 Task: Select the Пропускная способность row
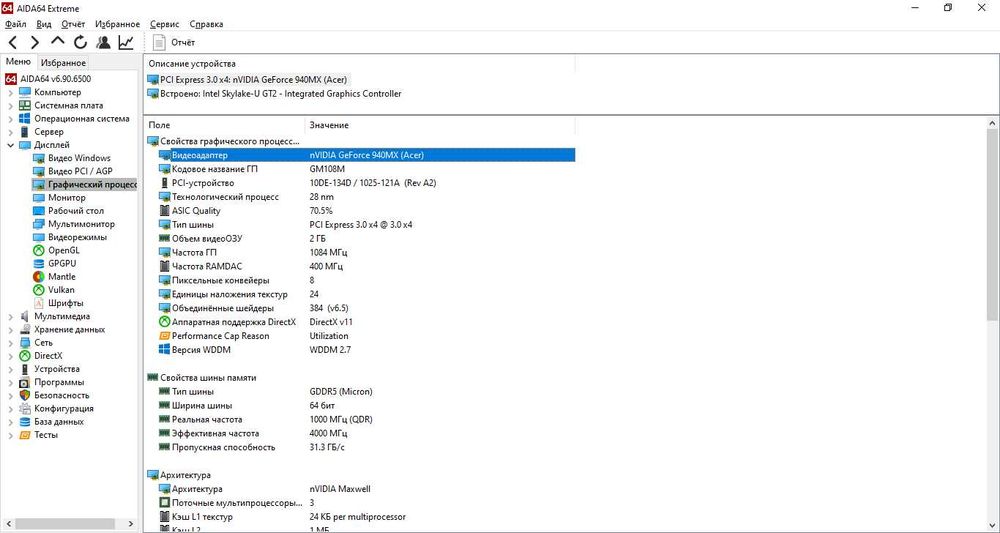(x=360, y=447)
